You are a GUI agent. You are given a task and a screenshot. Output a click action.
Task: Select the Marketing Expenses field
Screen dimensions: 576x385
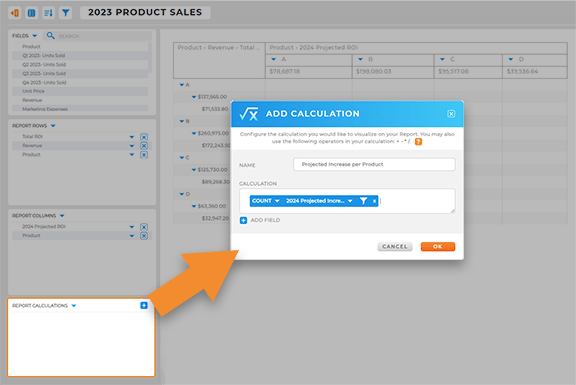(80, 109)
